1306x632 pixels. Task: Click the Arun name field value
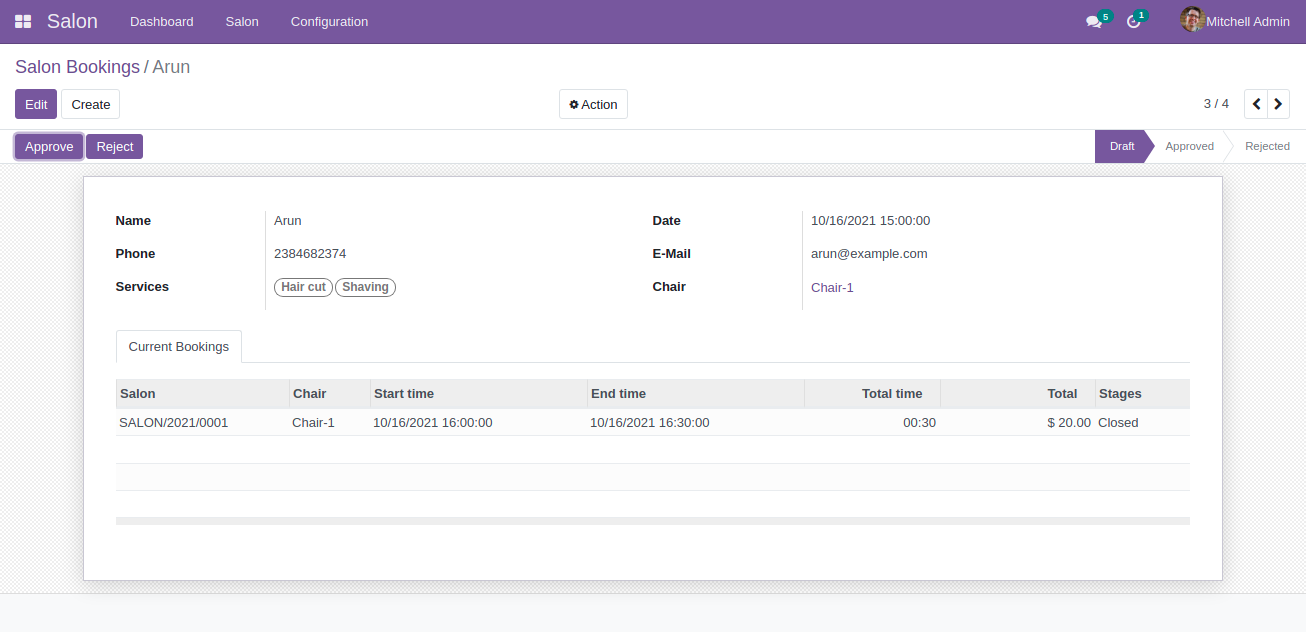click(x=288, y=220)
